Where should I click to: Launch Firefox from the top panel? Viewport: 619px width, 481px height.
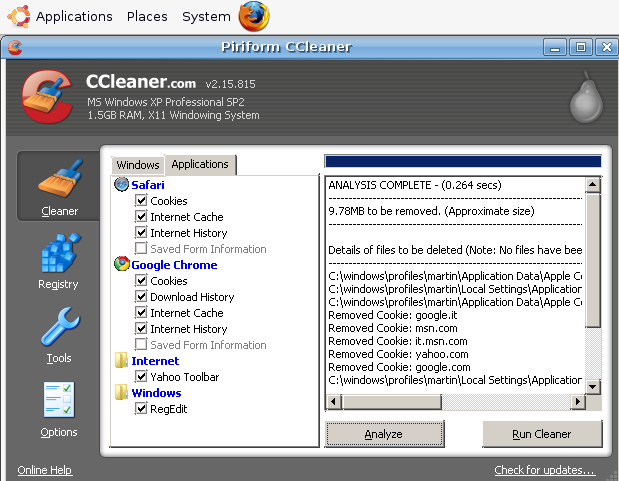click(254, 16)
